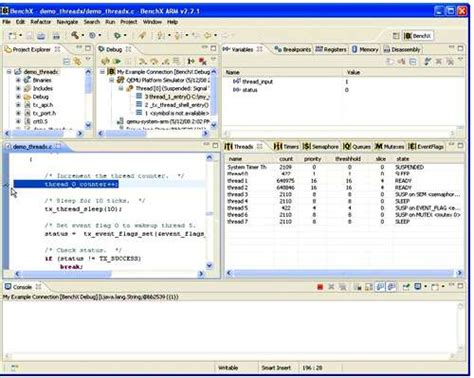Switch to the Queues tab

357,146
